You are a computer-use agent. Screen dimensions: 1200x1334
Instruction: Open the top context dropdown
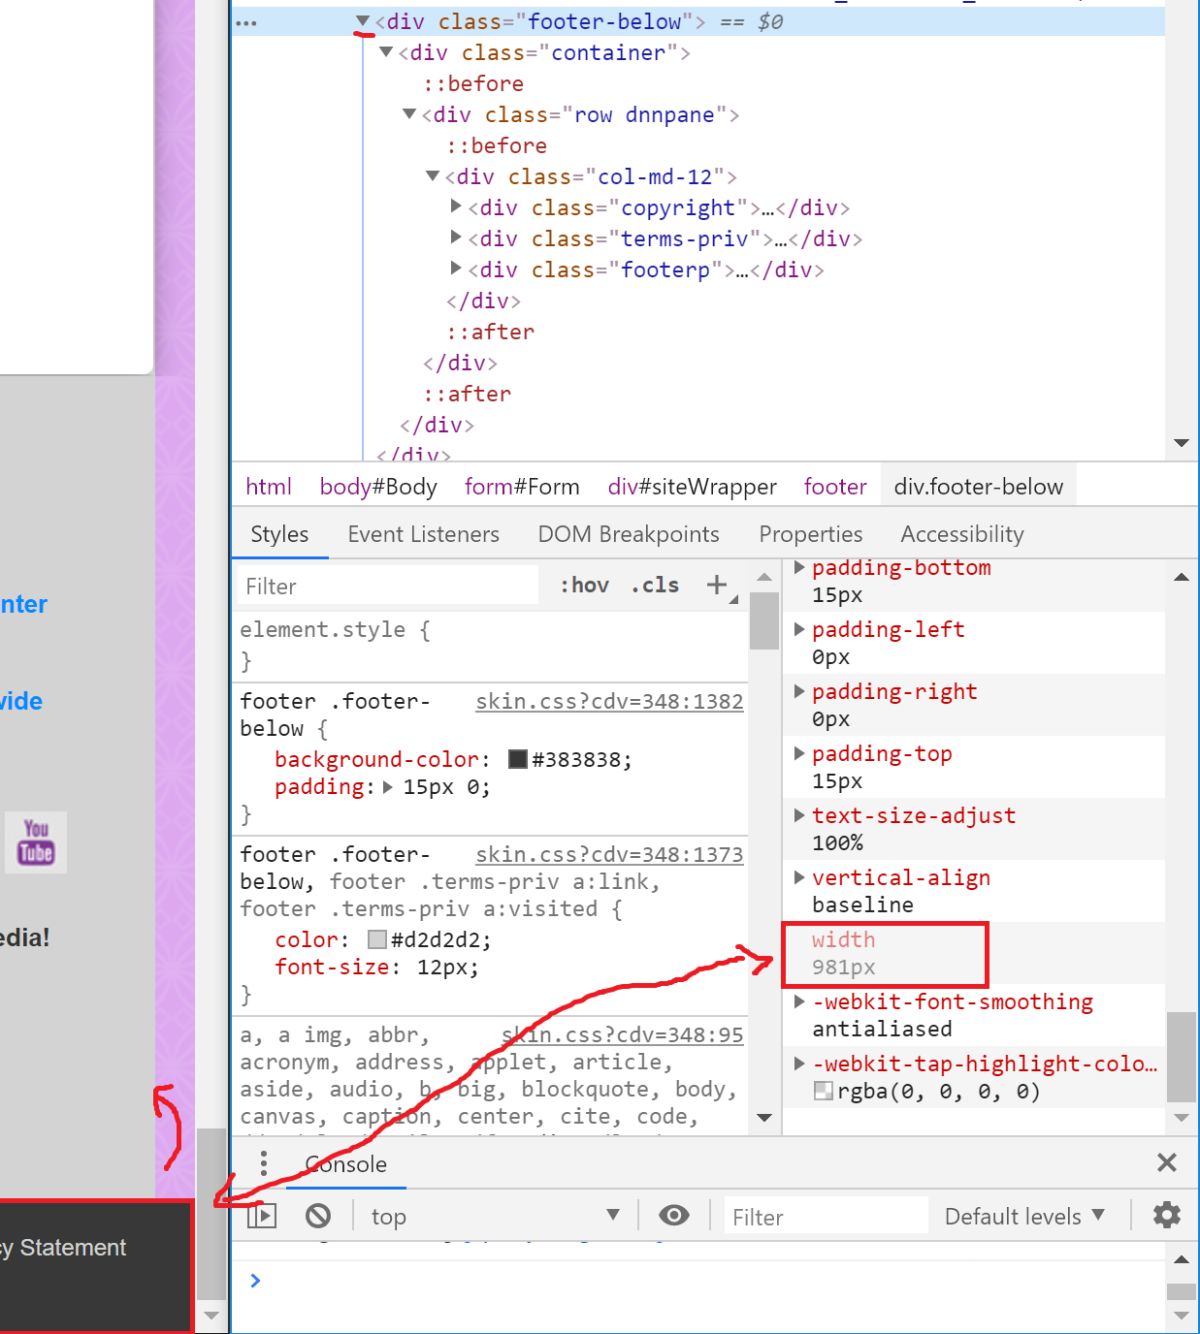click(496, 1216)
